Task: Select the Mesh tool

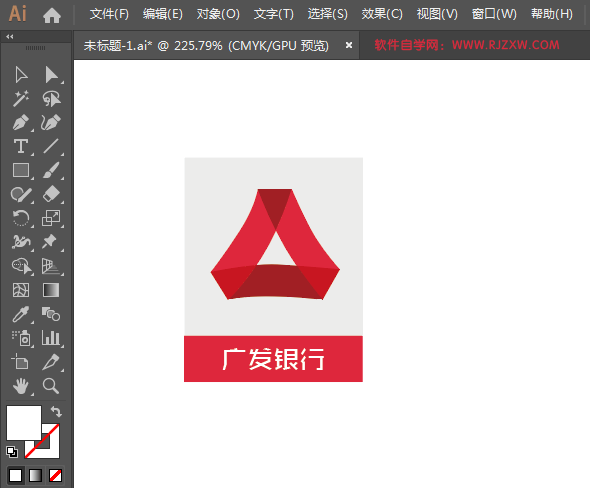Action: click(21, 290)
